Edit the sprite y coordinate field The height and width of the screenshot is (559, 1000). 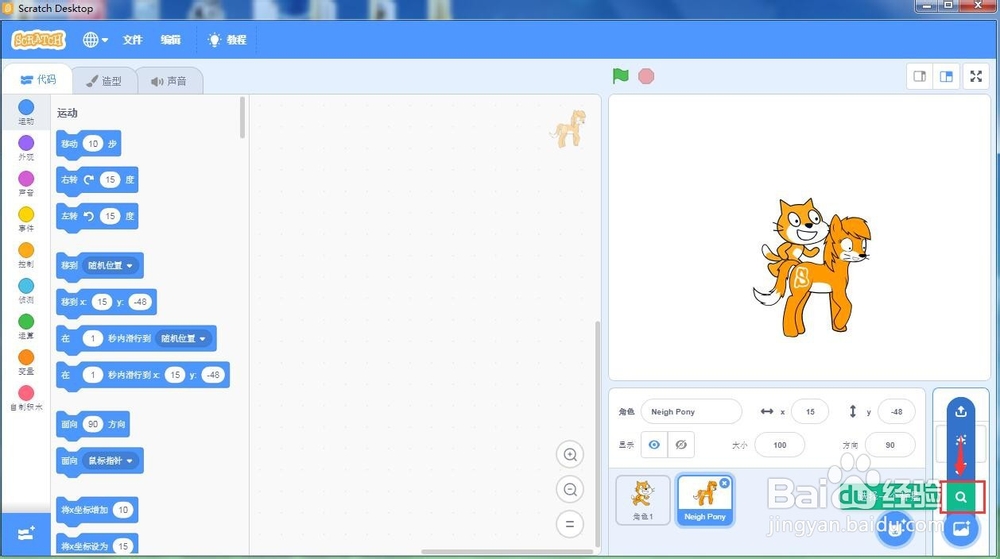point(897,412)
